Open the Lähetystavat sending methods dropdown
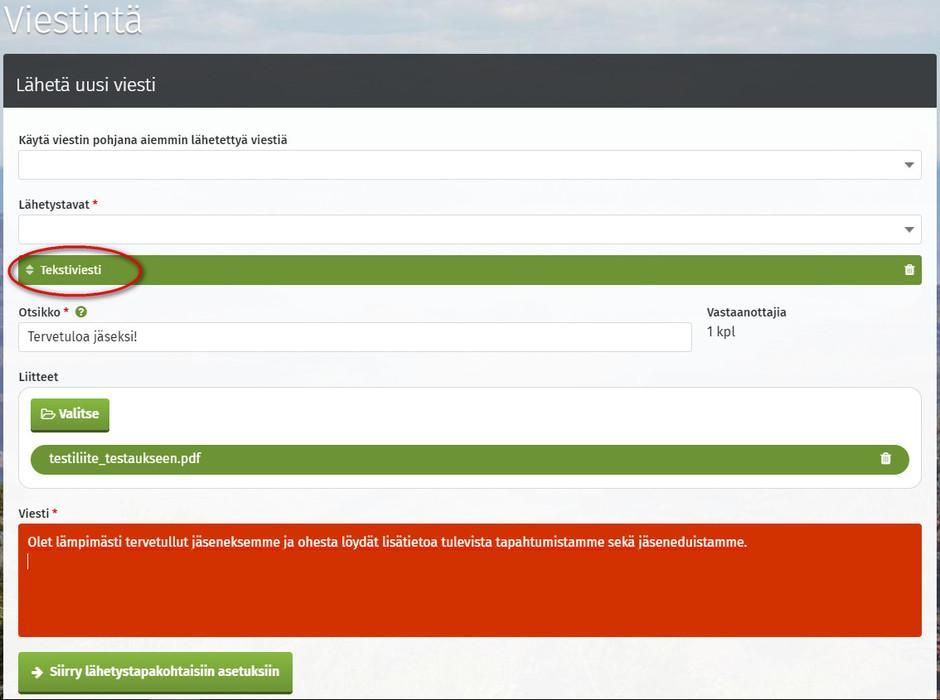The height and width of the screenshot is (700, 940). pyautogui.click(x=469, y=230)
